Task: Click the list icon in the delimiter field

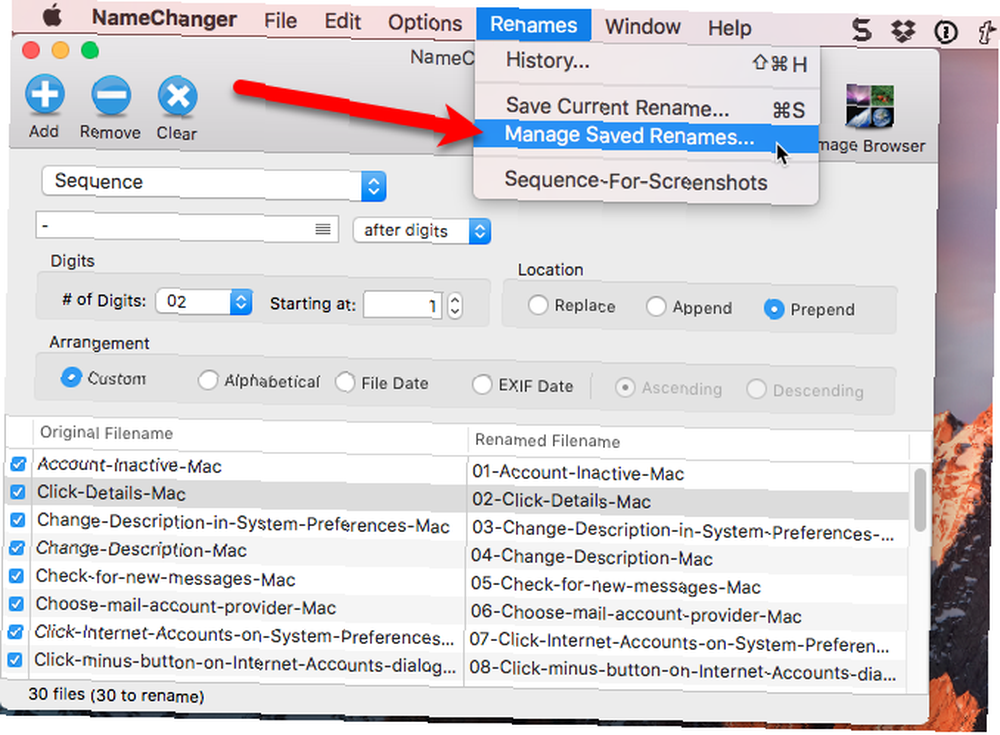Action: pyautogui.click(x=323, y=229)
